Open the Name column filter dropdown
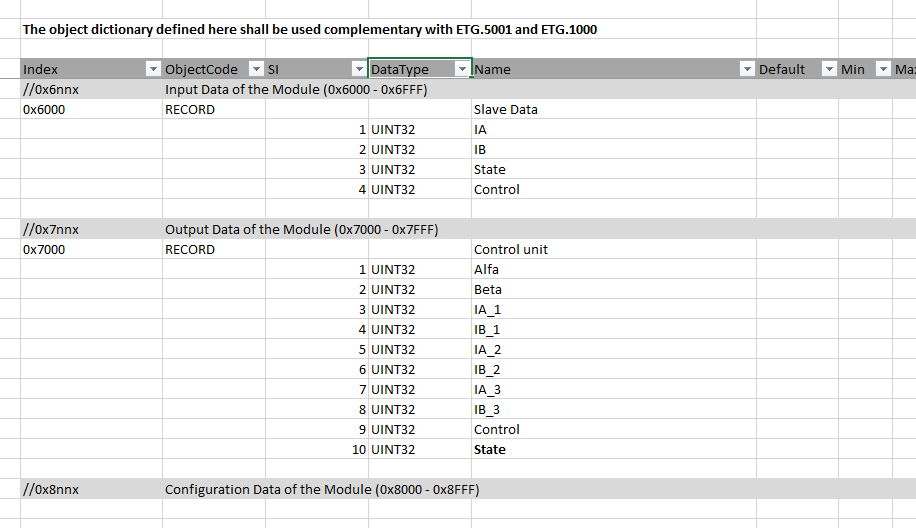The image size is (916, 528). click(x=747, y=70)
